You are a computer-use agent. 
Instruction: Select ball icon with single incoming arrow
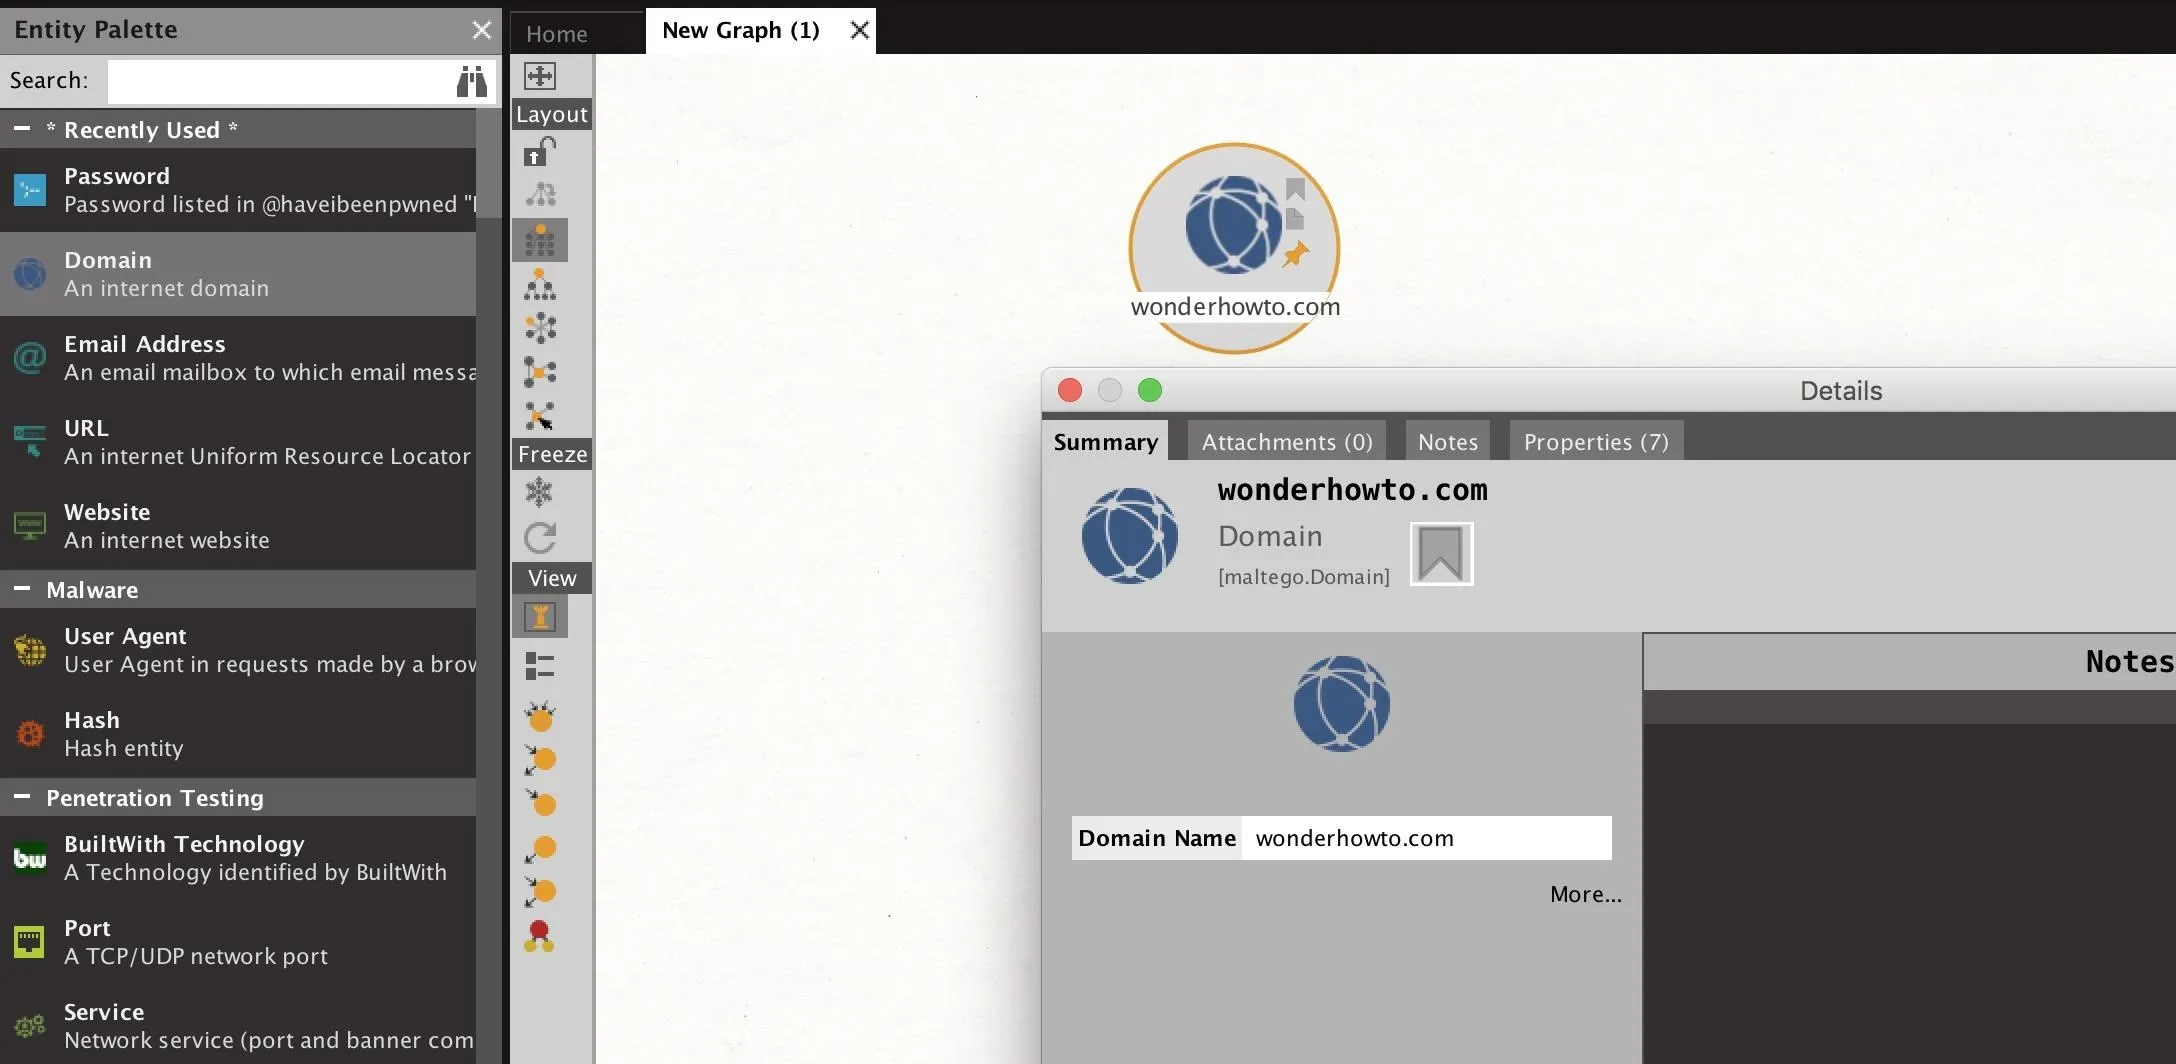(540, 803)
